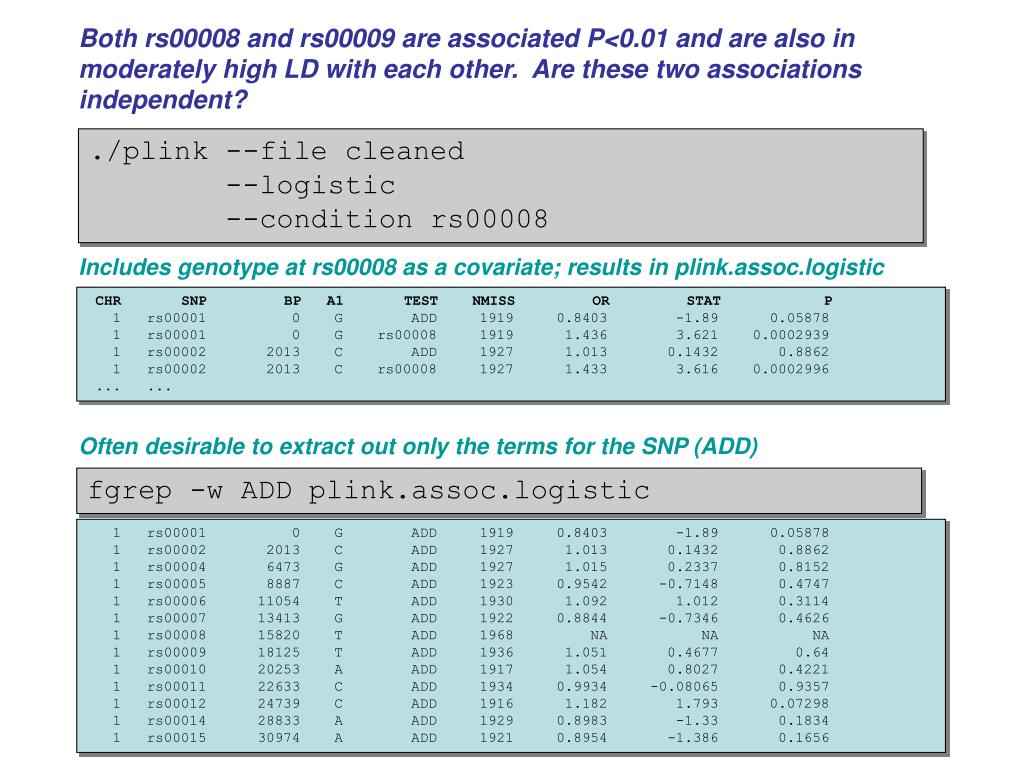
Task: Click the 'CHR' column header
Action: click(x=108, y=301)
